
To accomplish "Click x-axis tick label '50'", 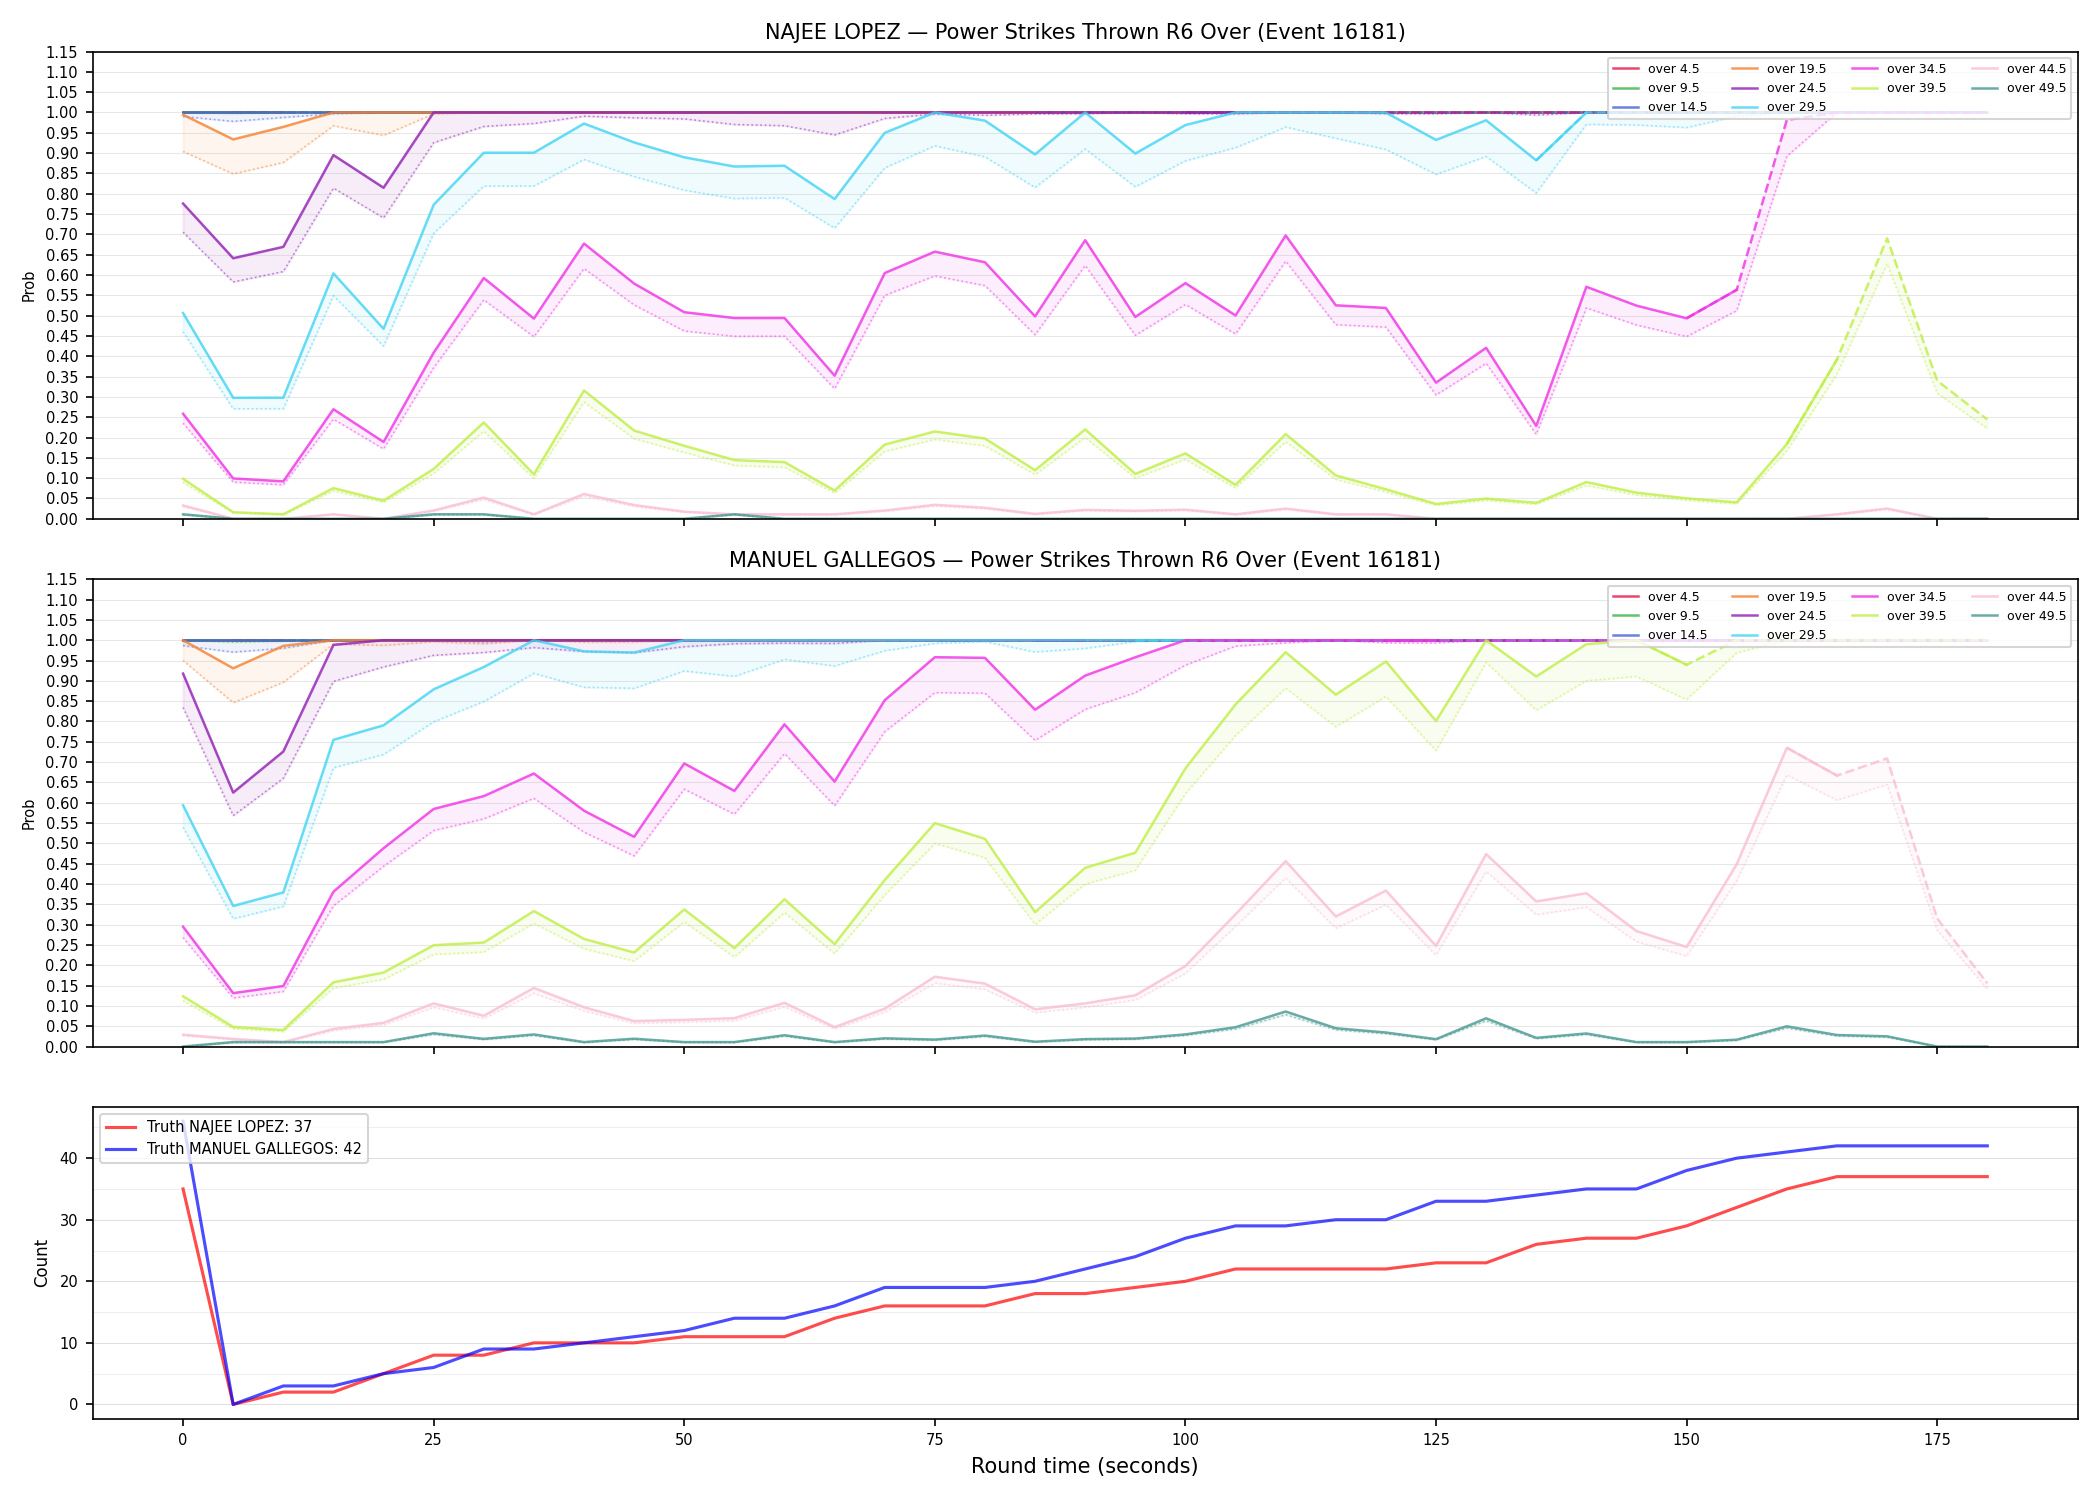I will click(683, 1440).
